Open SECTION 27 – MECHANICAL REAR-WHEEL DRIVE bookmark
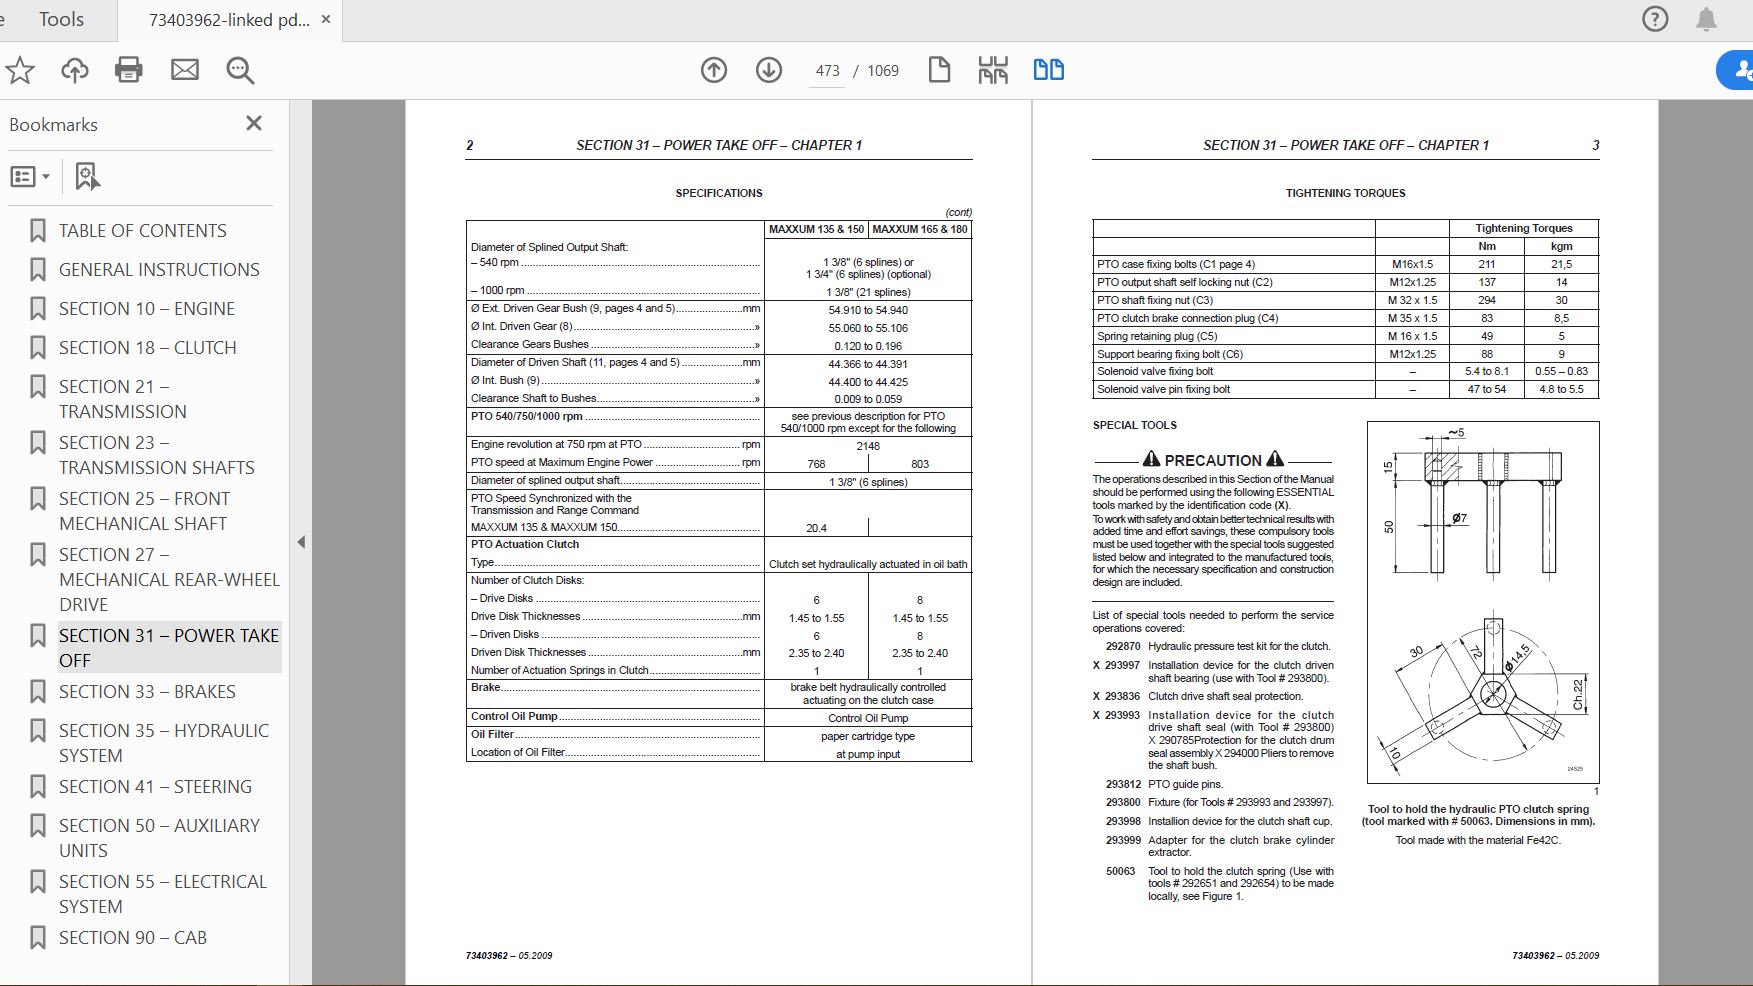 [x=169, y=579]
